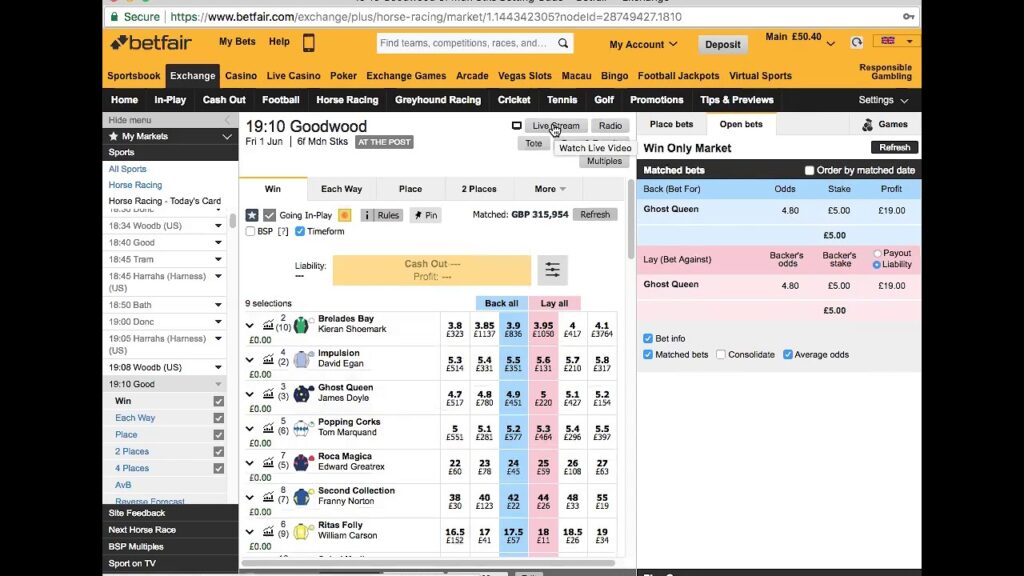The image size is (1024, 576).
Task: Click Ghost Queen jockey silks icon
Action: point(302,394)
